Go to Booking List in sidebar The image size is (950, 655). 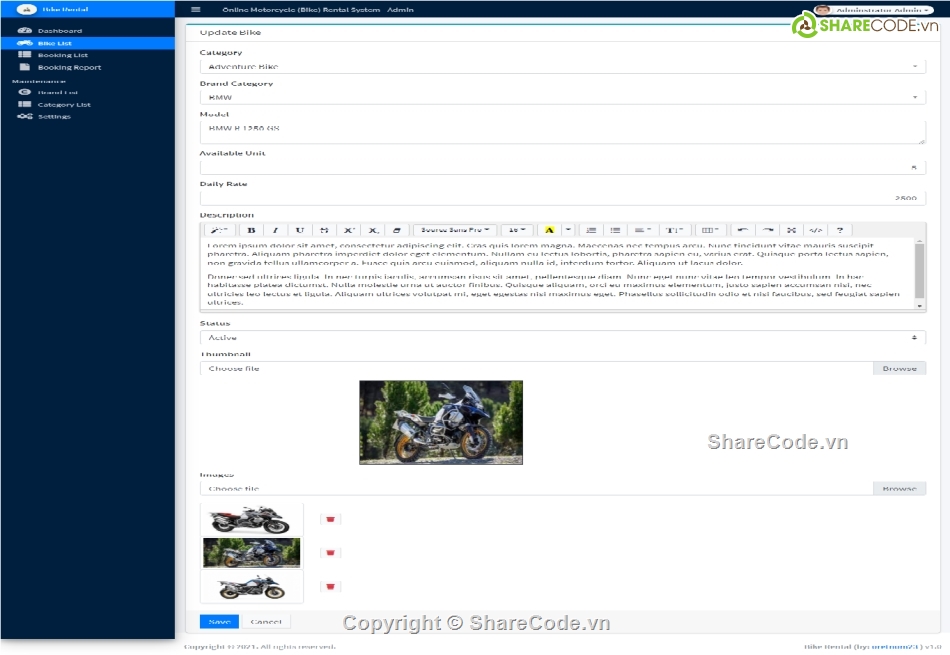tap(62, 56)
